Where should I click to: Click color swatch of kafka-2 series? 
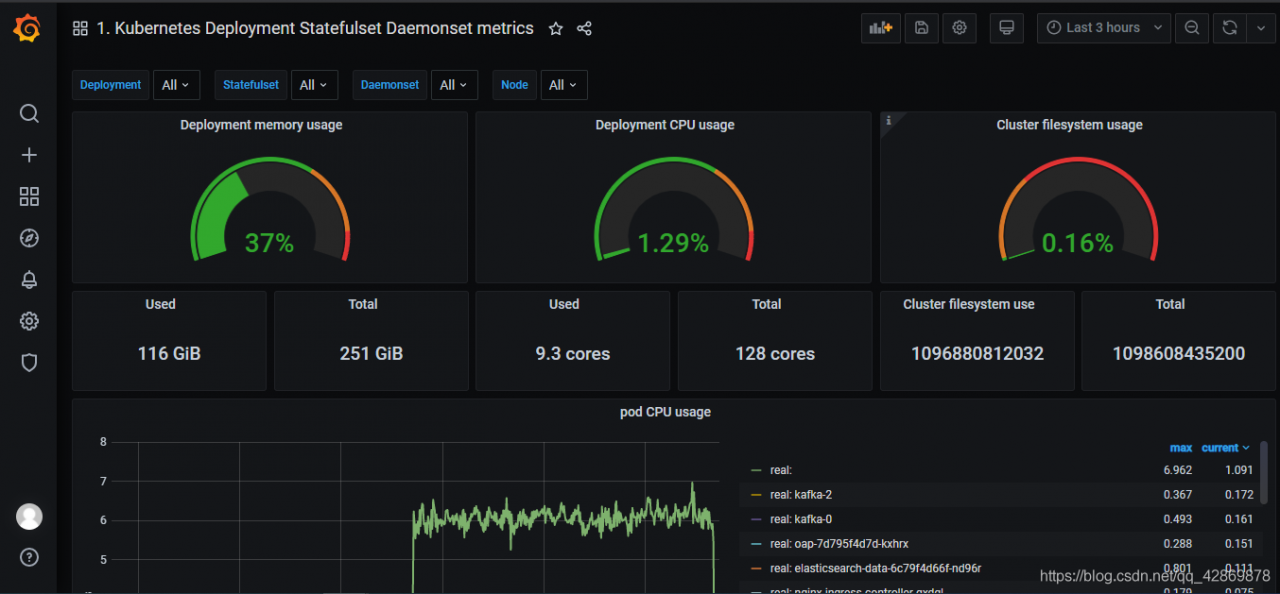[756, 495]
